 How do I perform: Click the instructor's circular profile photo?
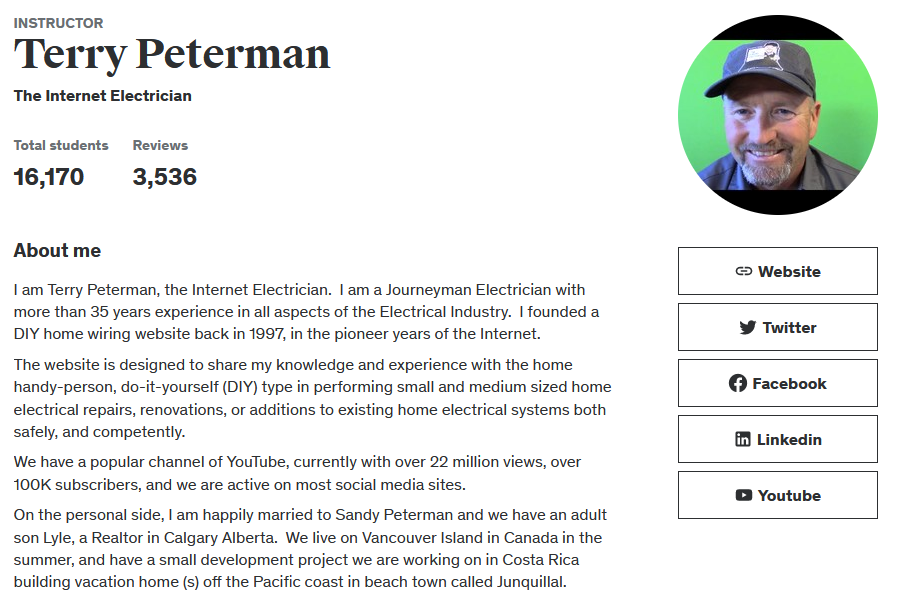click(x=777, y=115)
